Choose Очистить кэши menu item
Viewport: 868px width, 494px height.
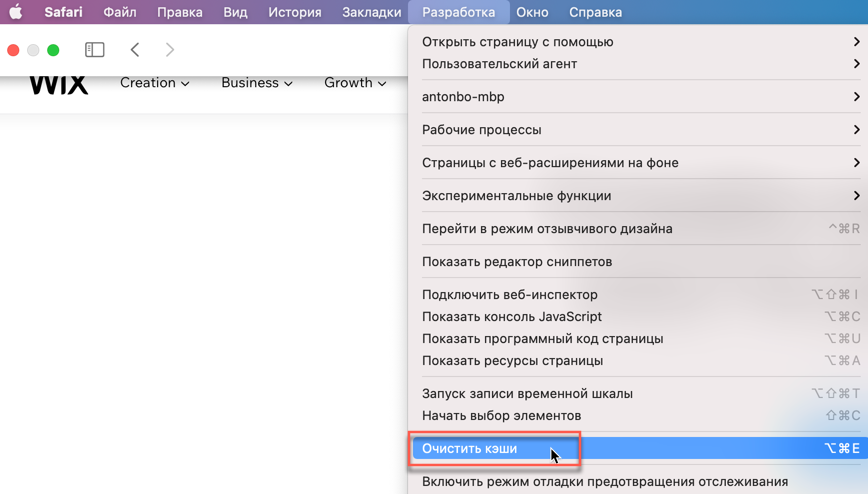(x=640, y=449)
